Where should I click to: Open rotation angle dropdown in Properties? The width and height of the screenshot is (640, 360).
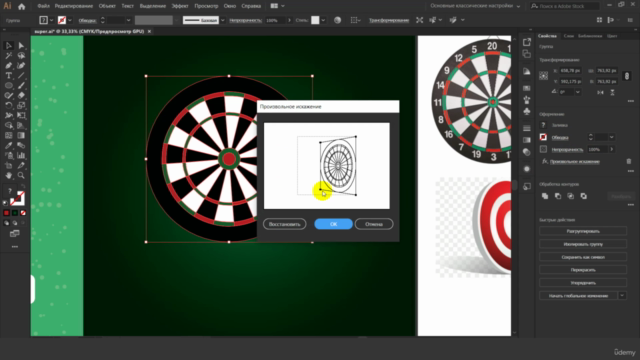pos(578,92)
